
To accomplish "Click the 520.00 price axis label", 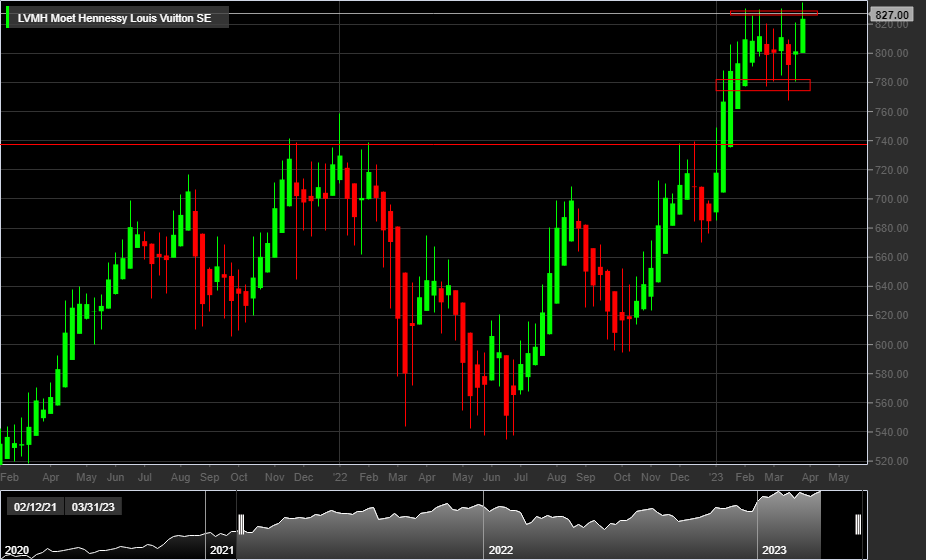I will coord(892,461).
